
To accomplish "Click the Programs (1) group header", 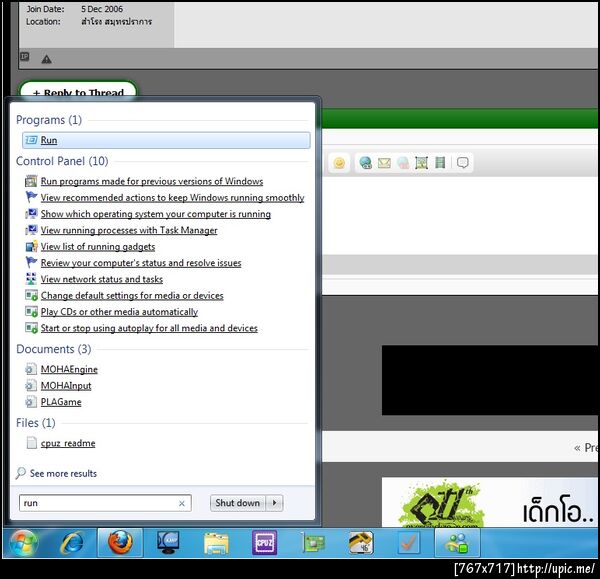I will click(49, 120).
